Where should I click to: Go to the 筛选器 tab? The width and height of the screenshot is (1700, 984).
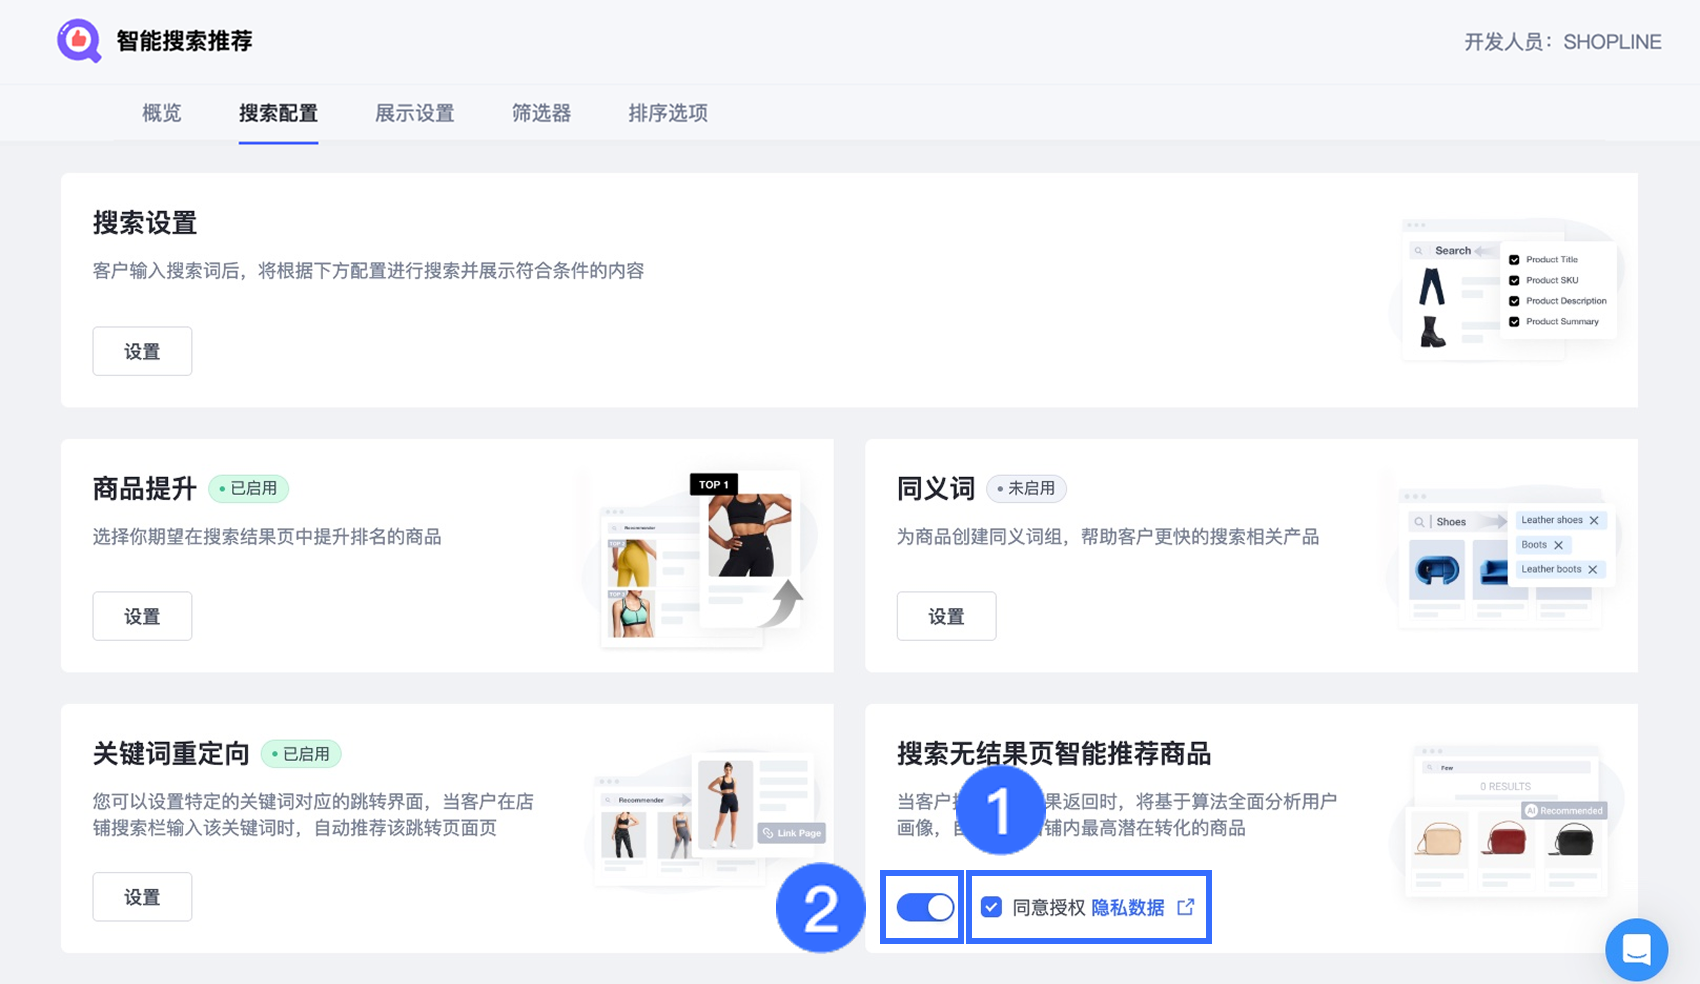tap(541, 113)
